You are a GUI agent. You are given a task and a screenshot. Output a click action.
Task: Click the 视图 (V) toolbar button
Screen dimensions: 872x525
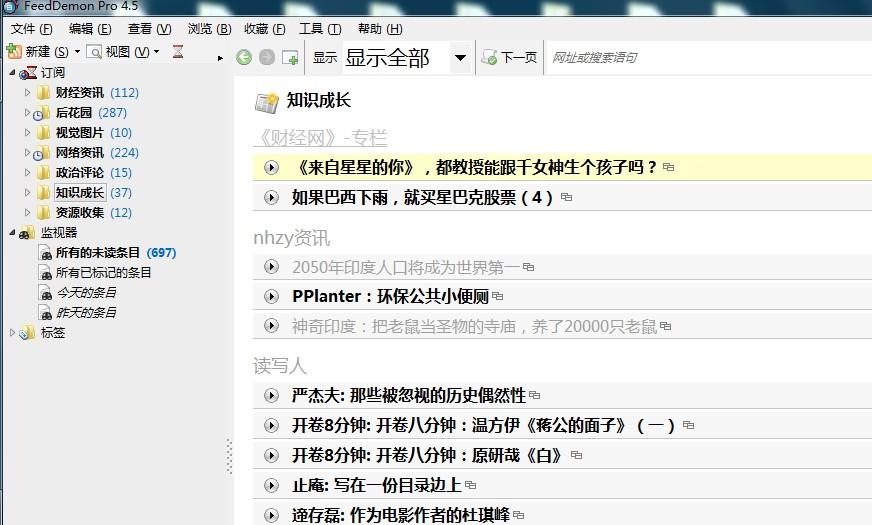[x=118, y=52]
